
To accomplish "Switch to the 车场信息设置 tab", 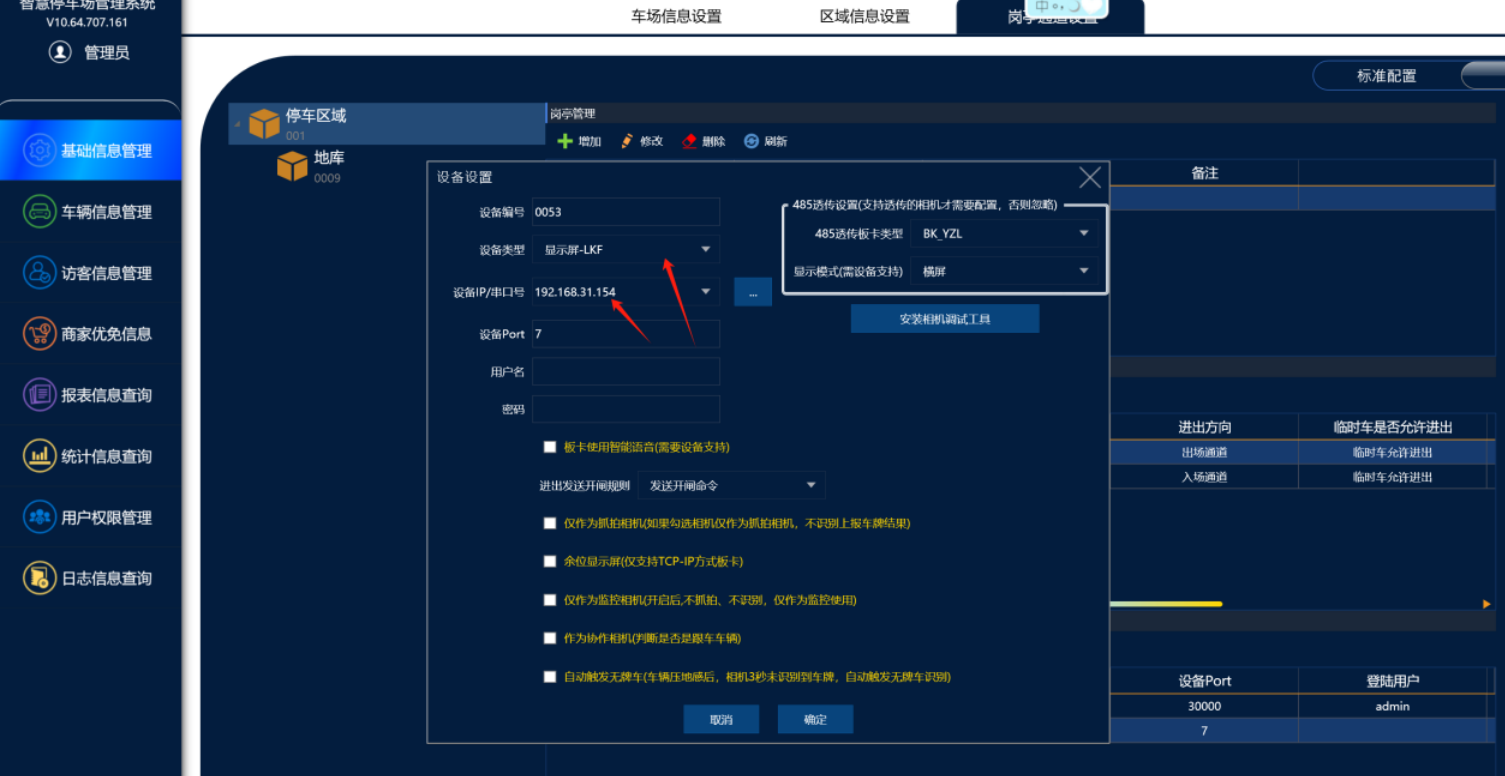I will [x=676, y=16].
